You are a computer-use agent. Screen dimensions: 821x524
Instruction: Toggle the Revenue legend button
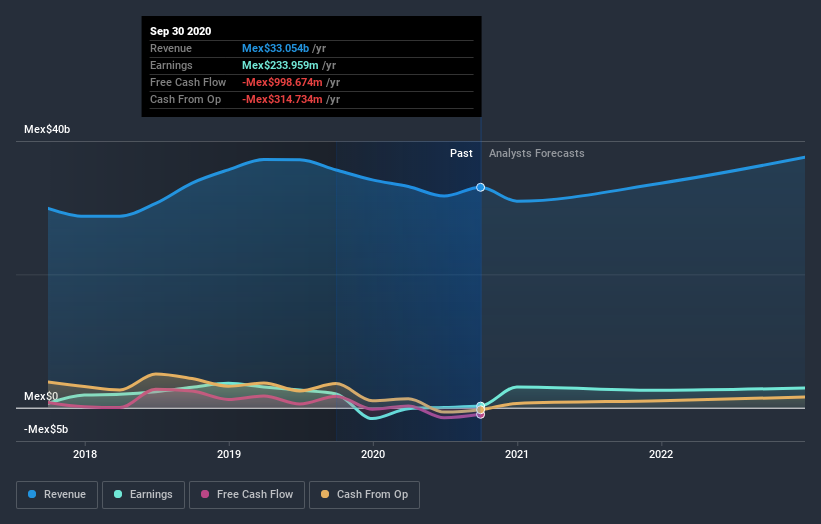tap(57, 495)
